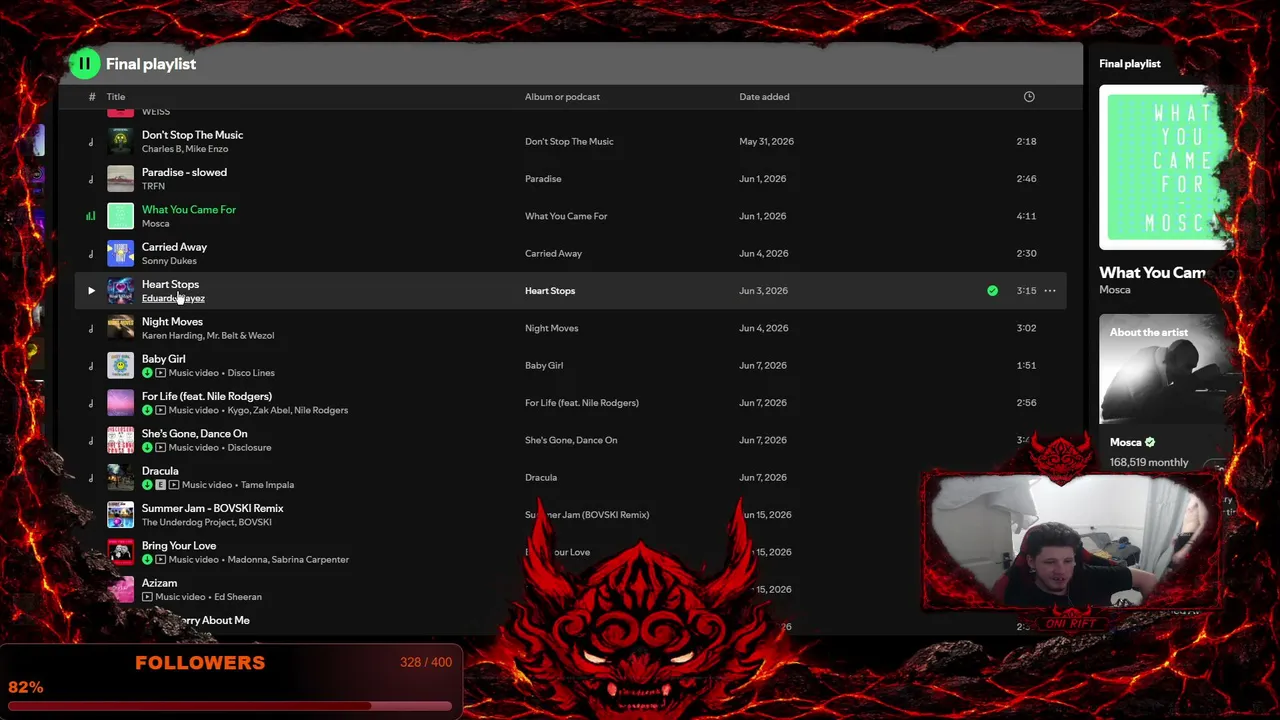
Task: Click the music video icon under Azizam
Action: pyautogui.click(x=147, y=597)
